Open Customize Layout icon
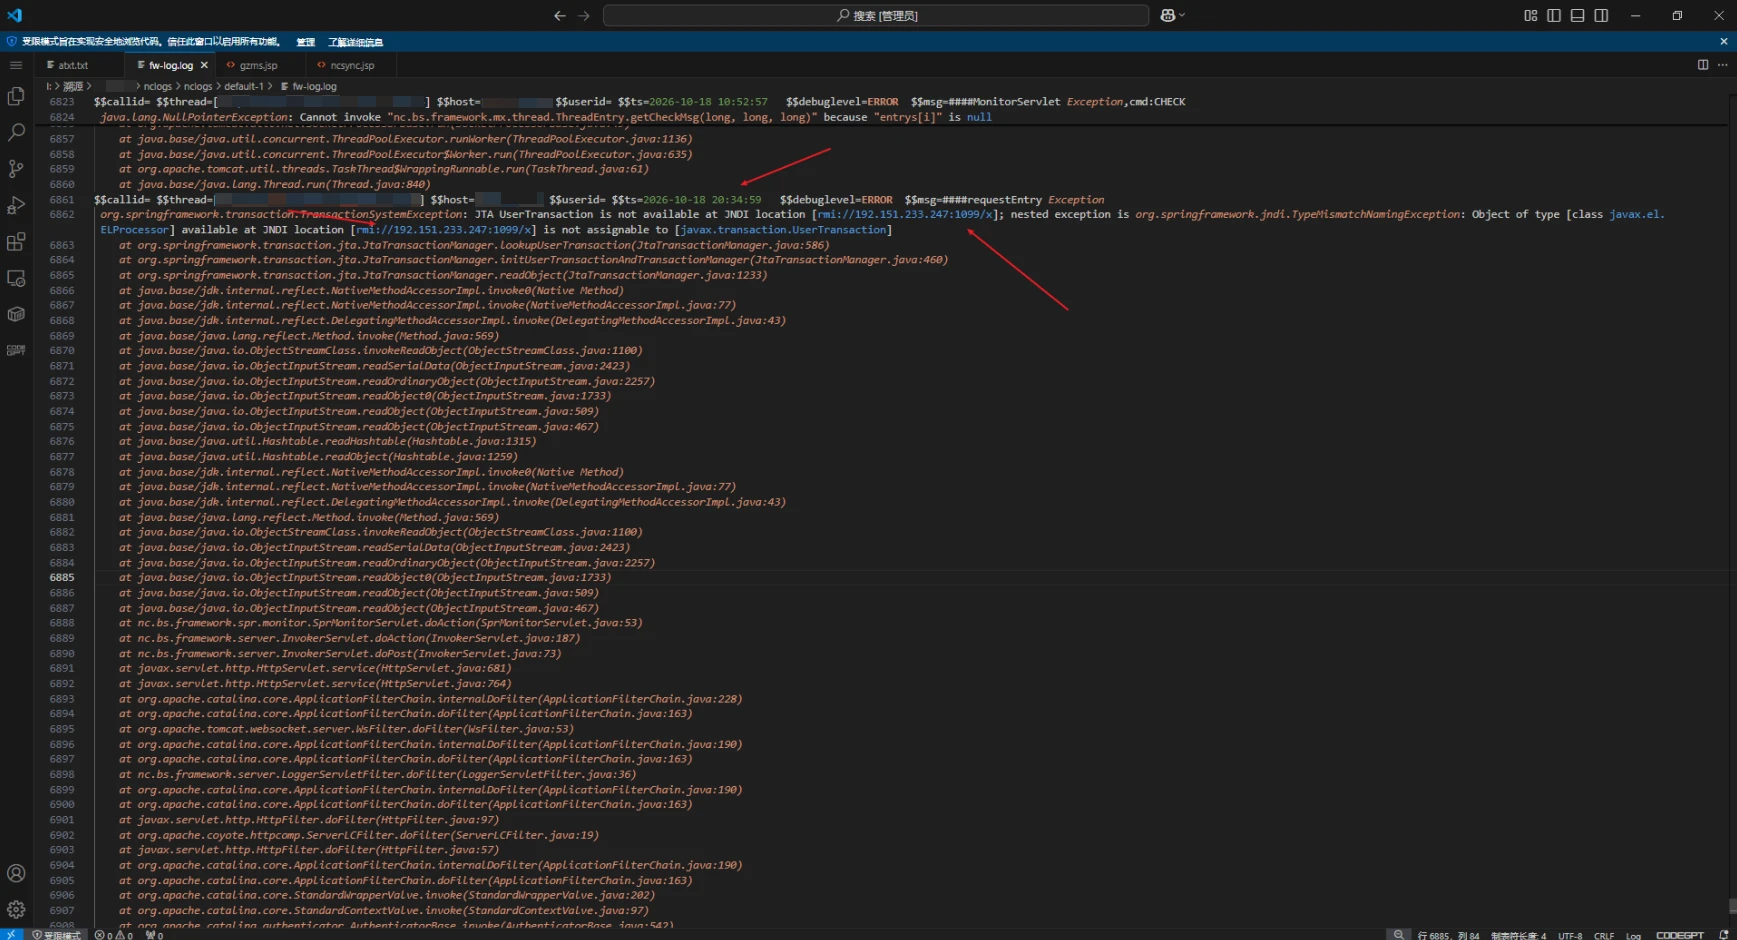The height and width of the screenshot is (940, 1737). 1530,15
